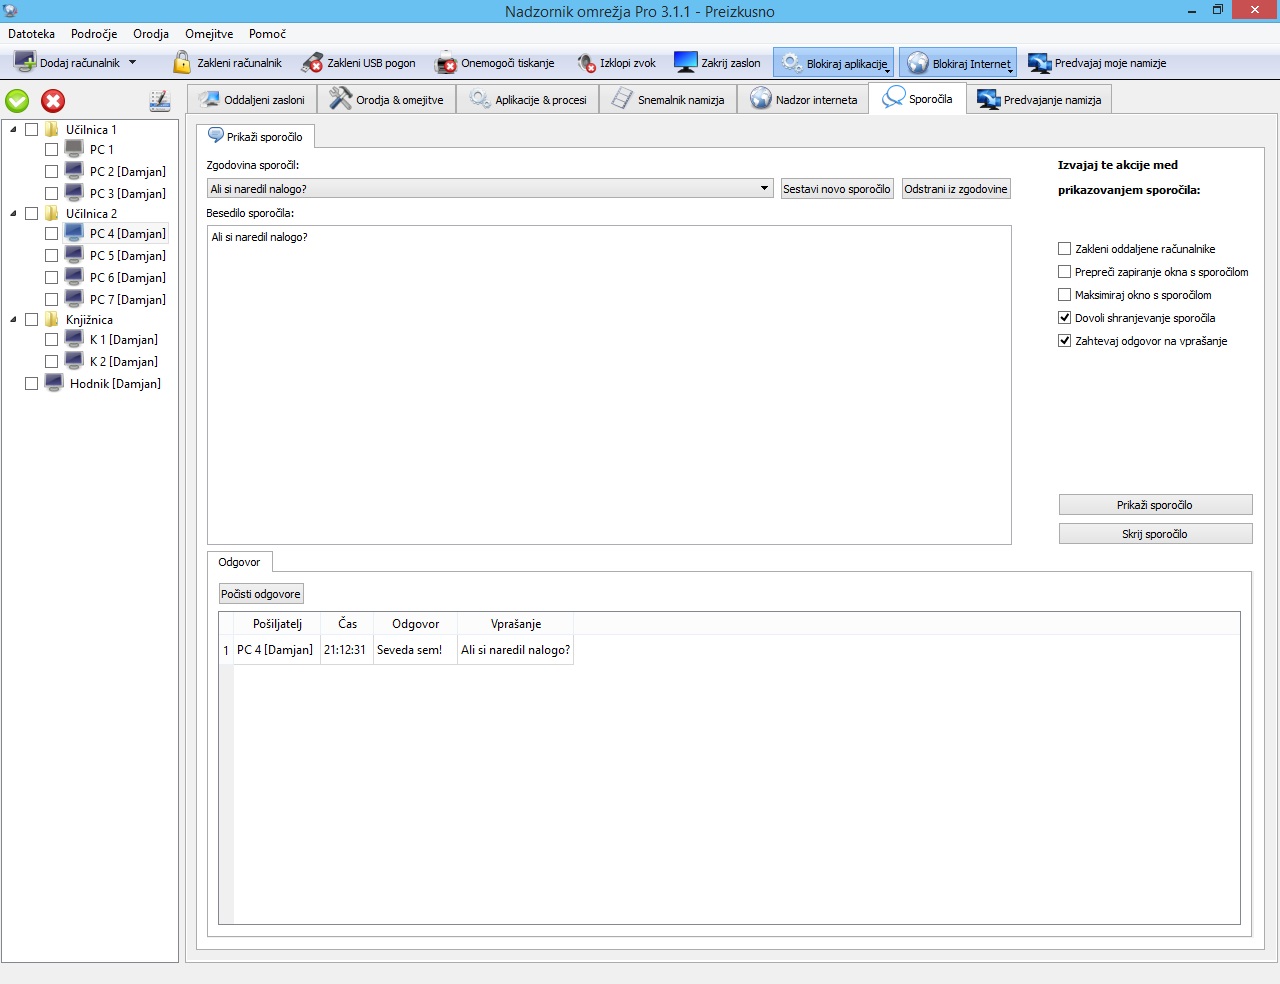Switch to Nadzor interneta tab
Screen dimensions: 1280x984
click(x=804, y=100)
